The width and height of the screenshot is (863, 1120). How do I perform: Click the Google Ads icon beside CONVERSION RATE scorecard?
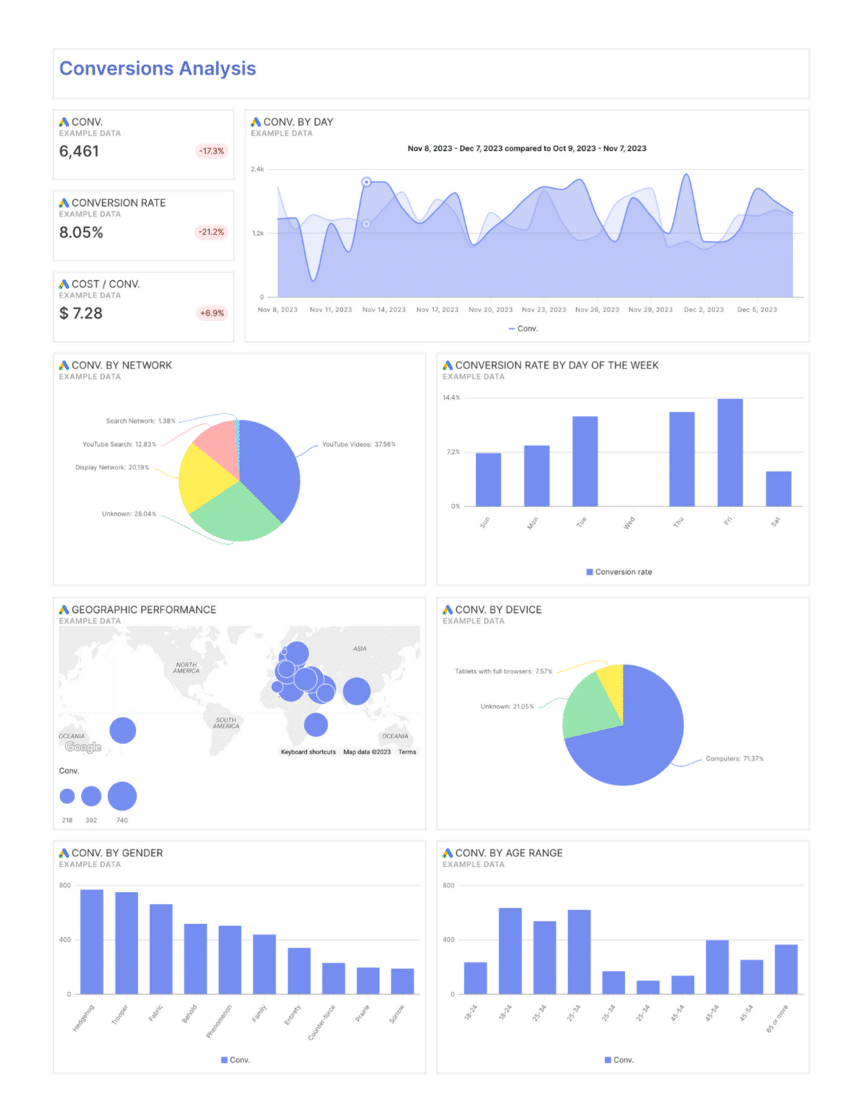pos(64,203)
